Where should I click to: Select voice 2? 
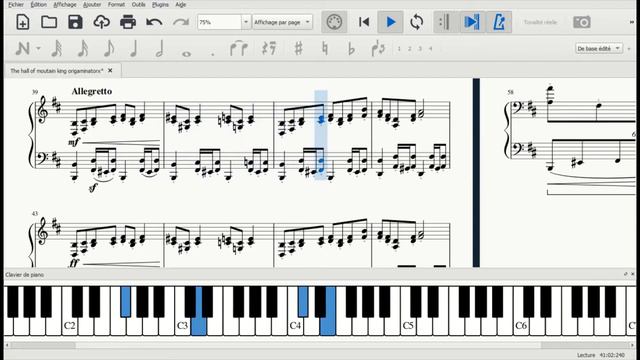click(x=409, y=49)
